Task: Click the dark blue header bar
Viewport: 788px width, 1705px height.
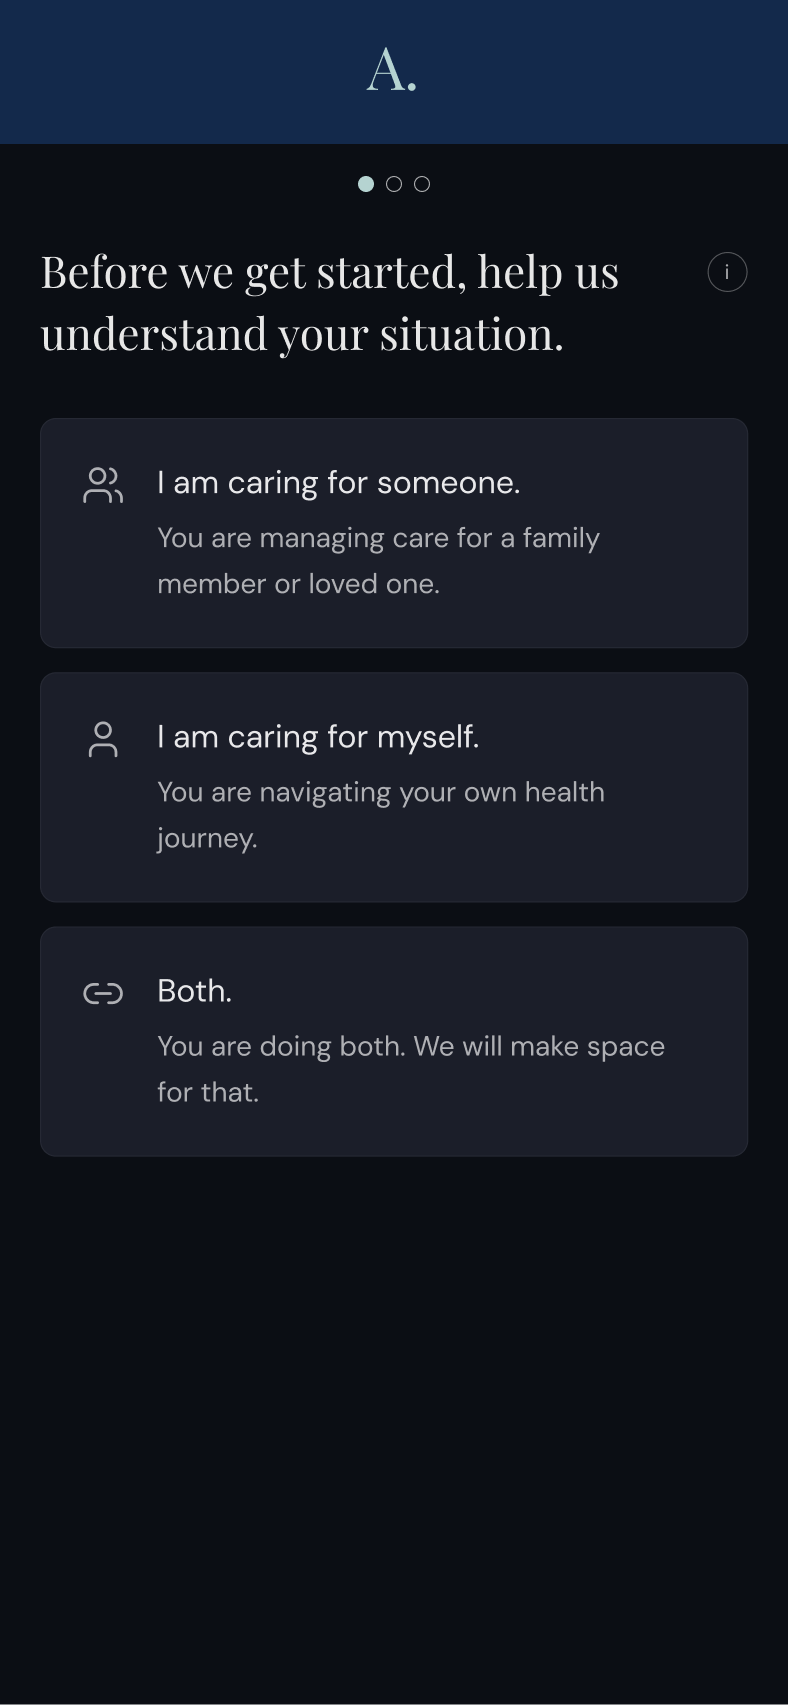Action: coord(394,72)
